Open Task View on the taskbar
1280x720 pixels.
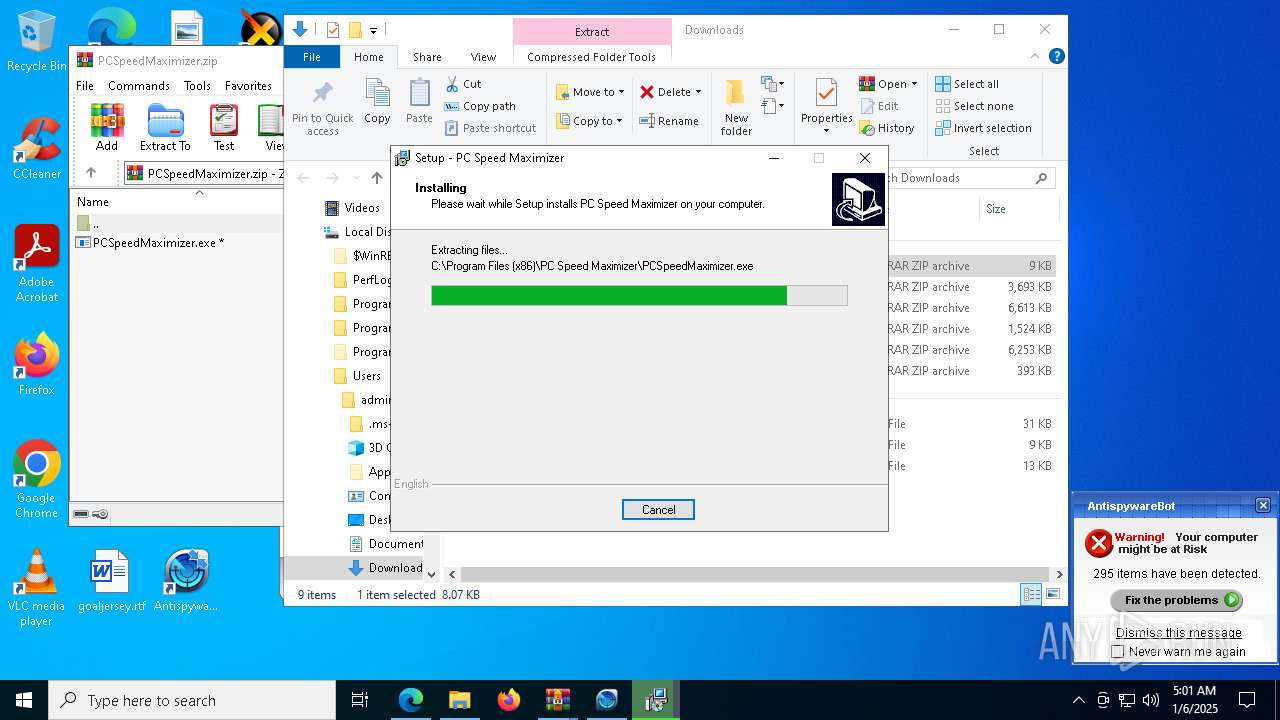[x=360, y=700]
